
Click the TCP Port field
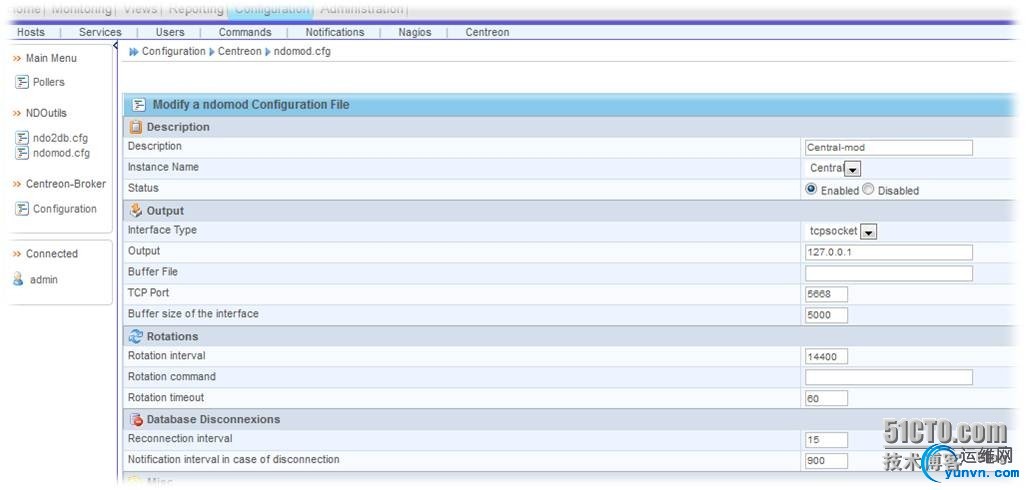[x=826, y=294]
